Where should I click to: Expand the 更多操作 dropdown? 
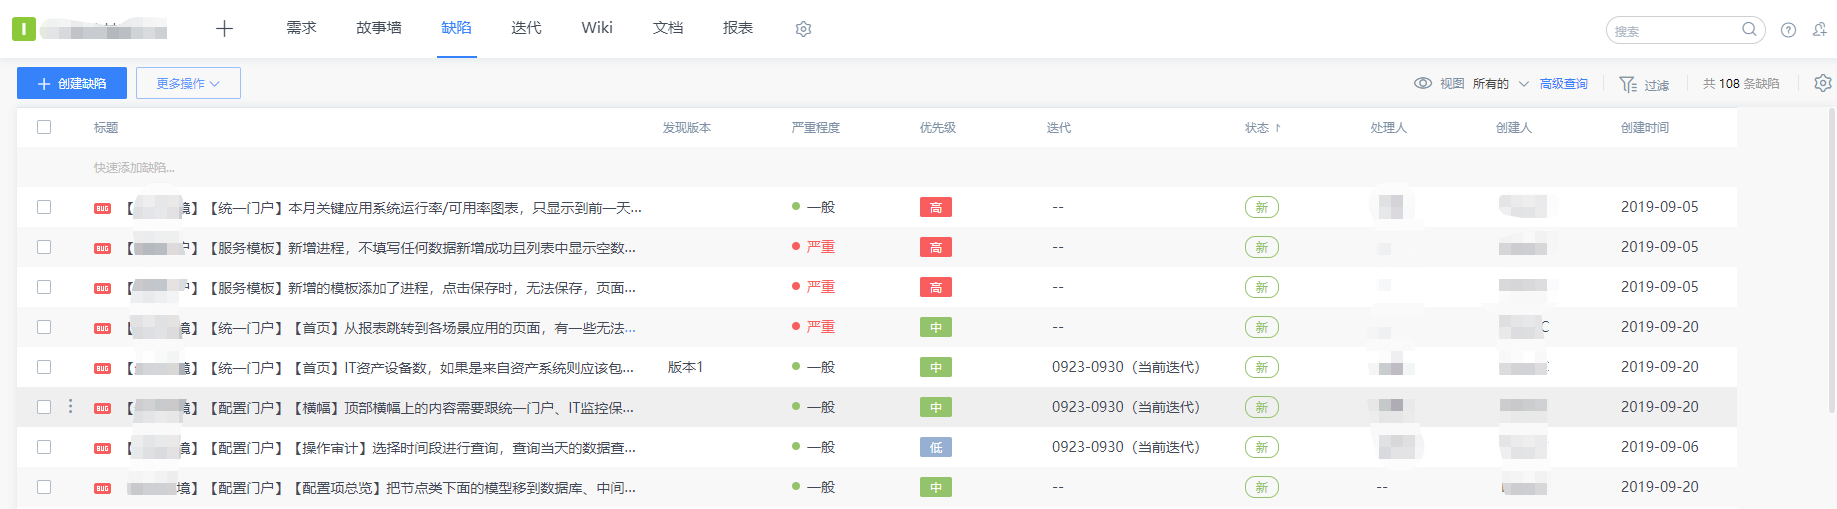[188, 83]
